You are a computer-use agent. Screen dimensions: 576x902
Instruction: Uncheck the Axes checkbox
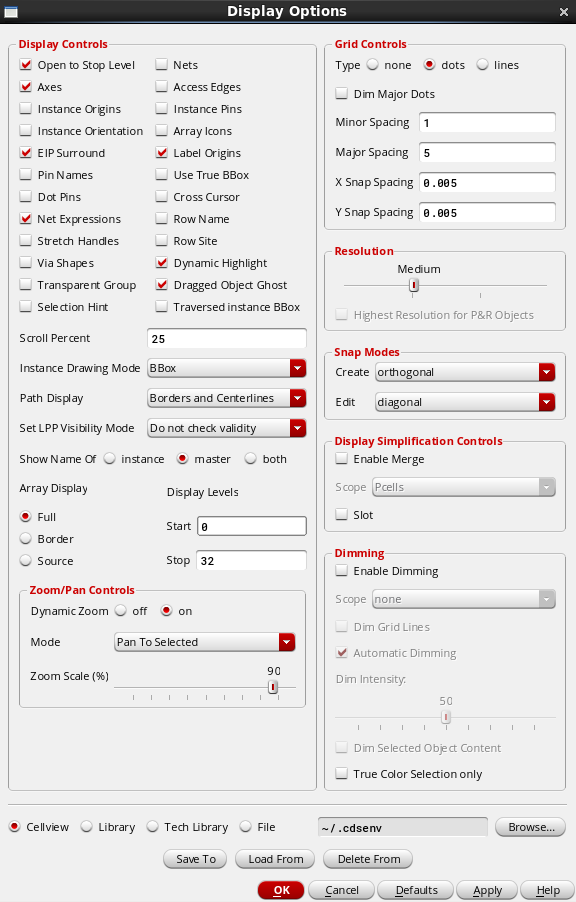click(x=25, y=87)
